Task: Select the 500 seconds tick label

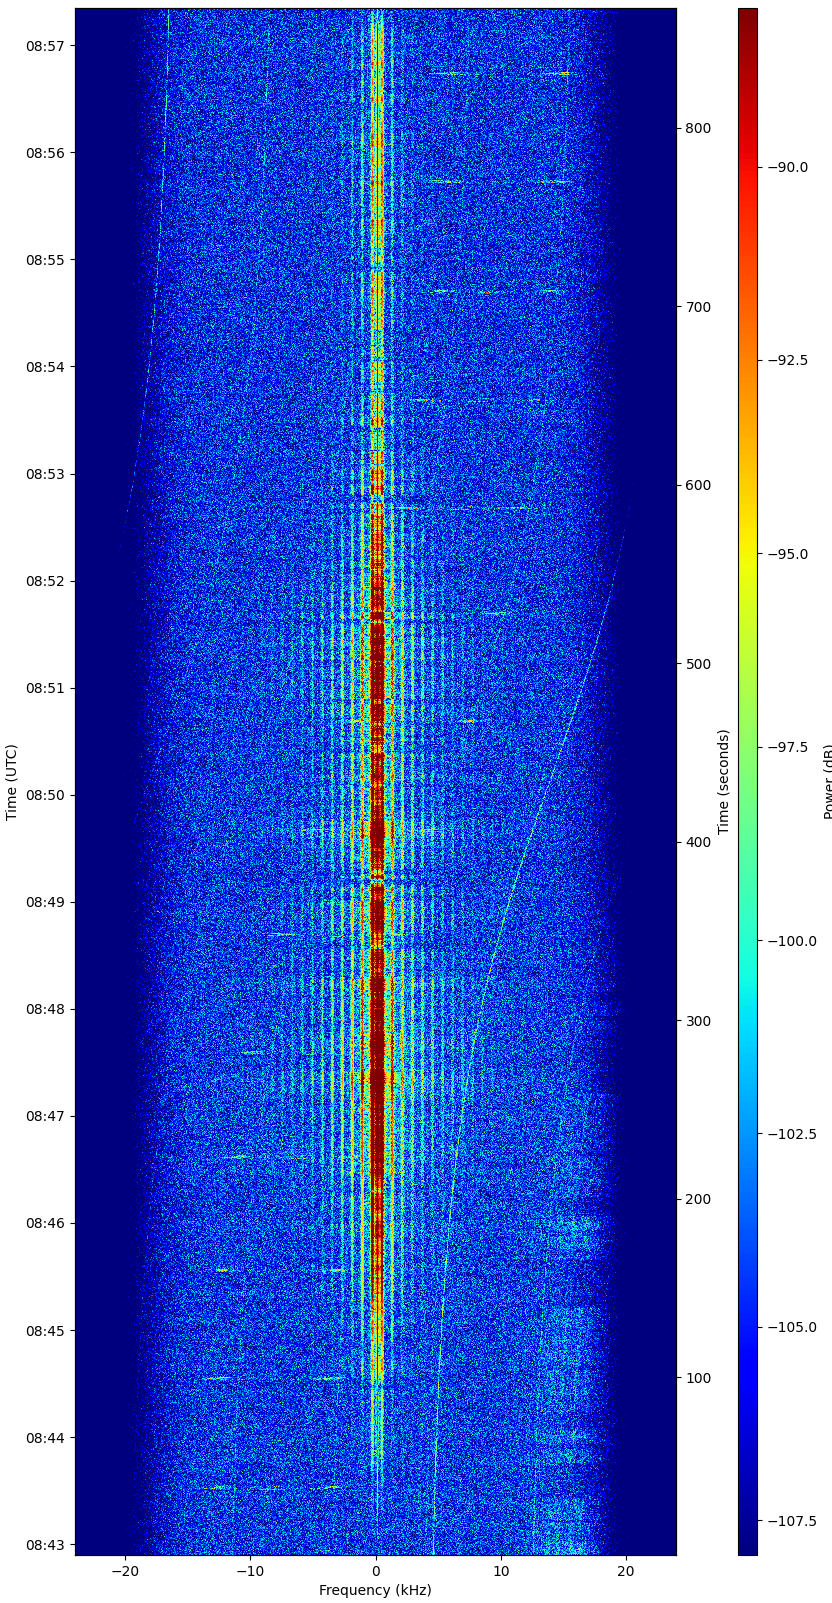Action: [x=698, y=664]
